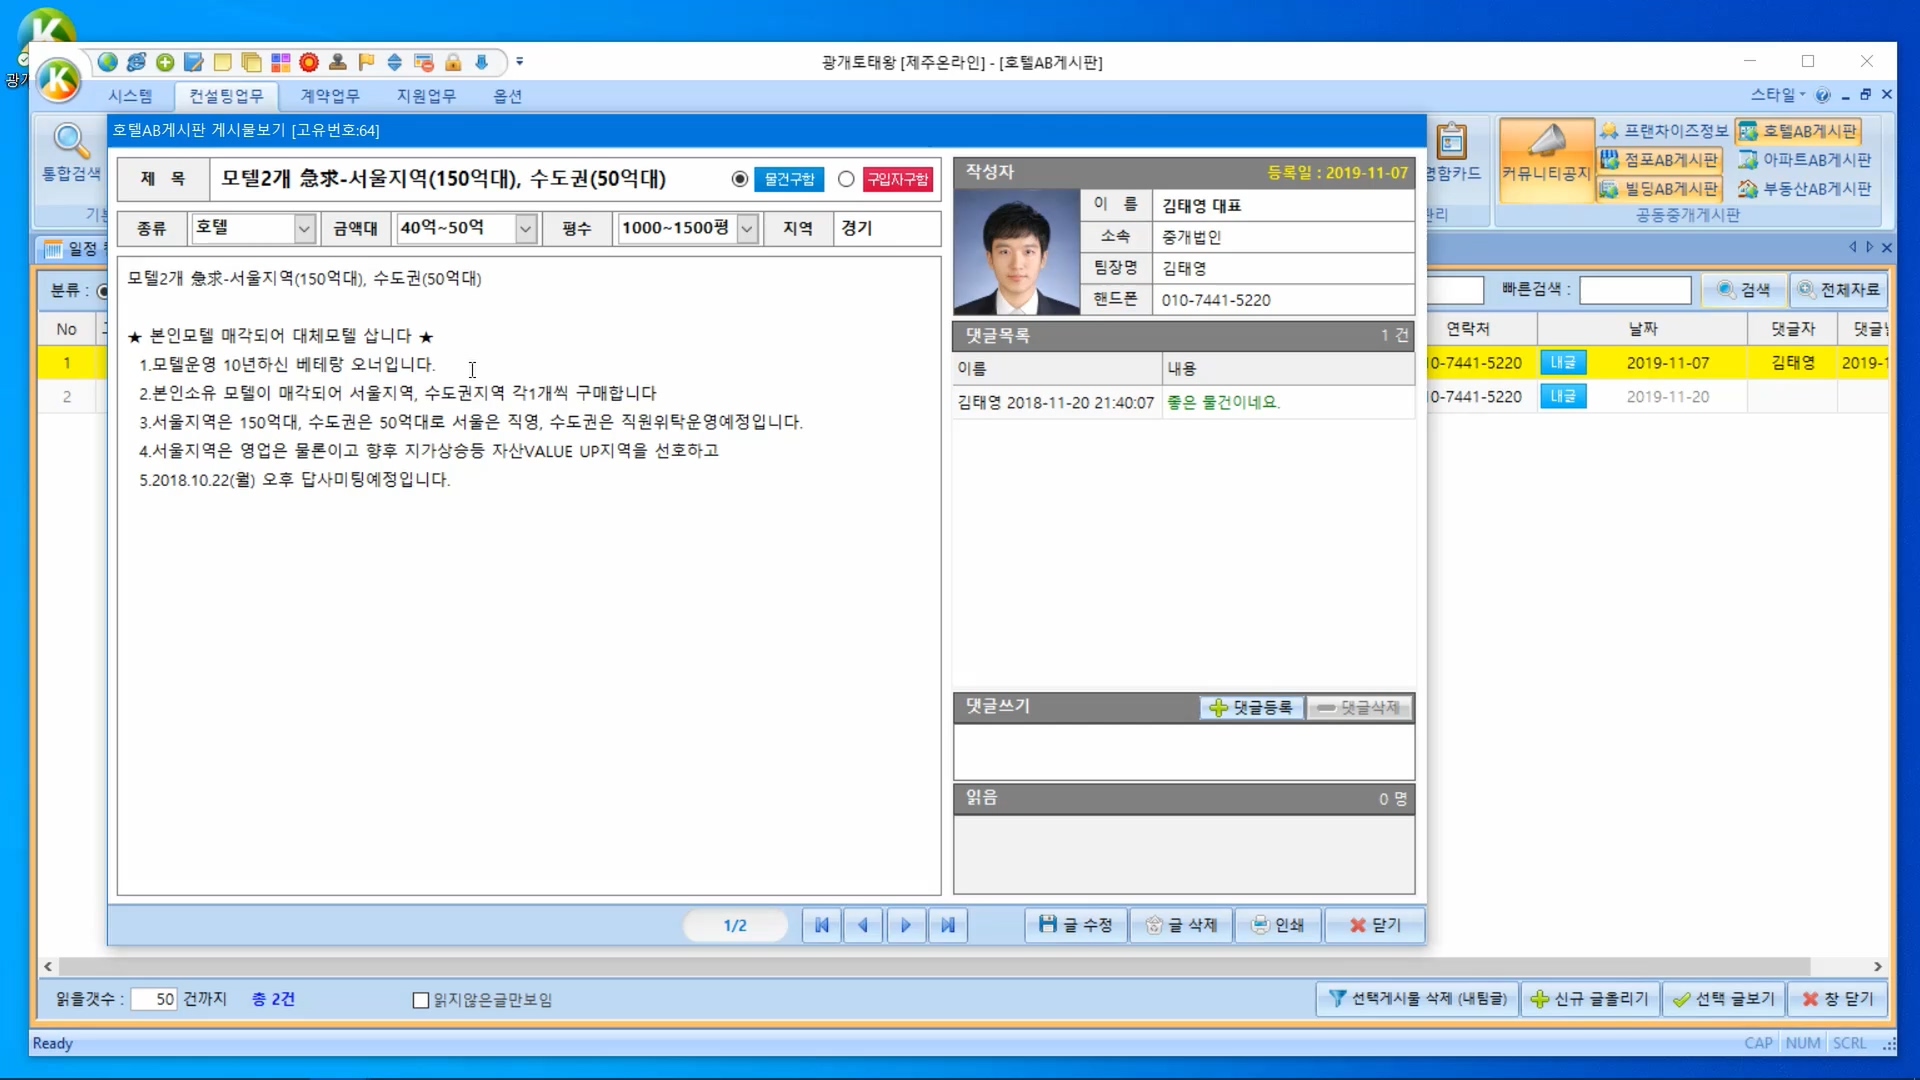Click the 글 수정 button

pyautogui.click(x=1076, y=925)
